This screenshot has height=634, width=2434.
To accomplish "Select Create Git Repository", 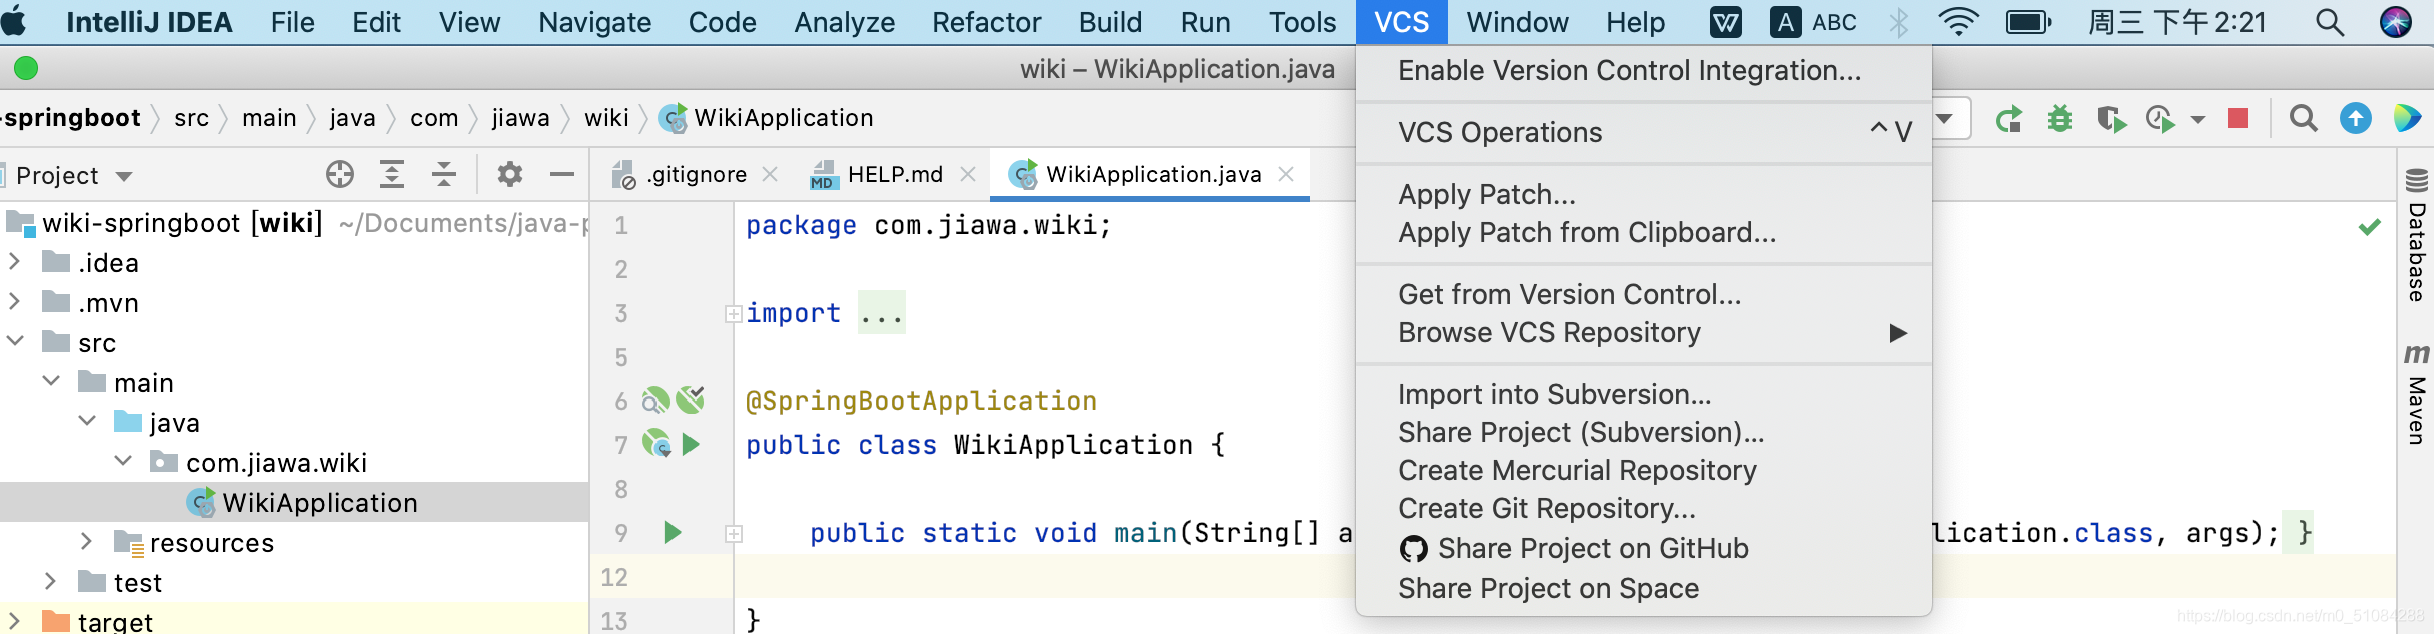I will tap(1643, 509).
